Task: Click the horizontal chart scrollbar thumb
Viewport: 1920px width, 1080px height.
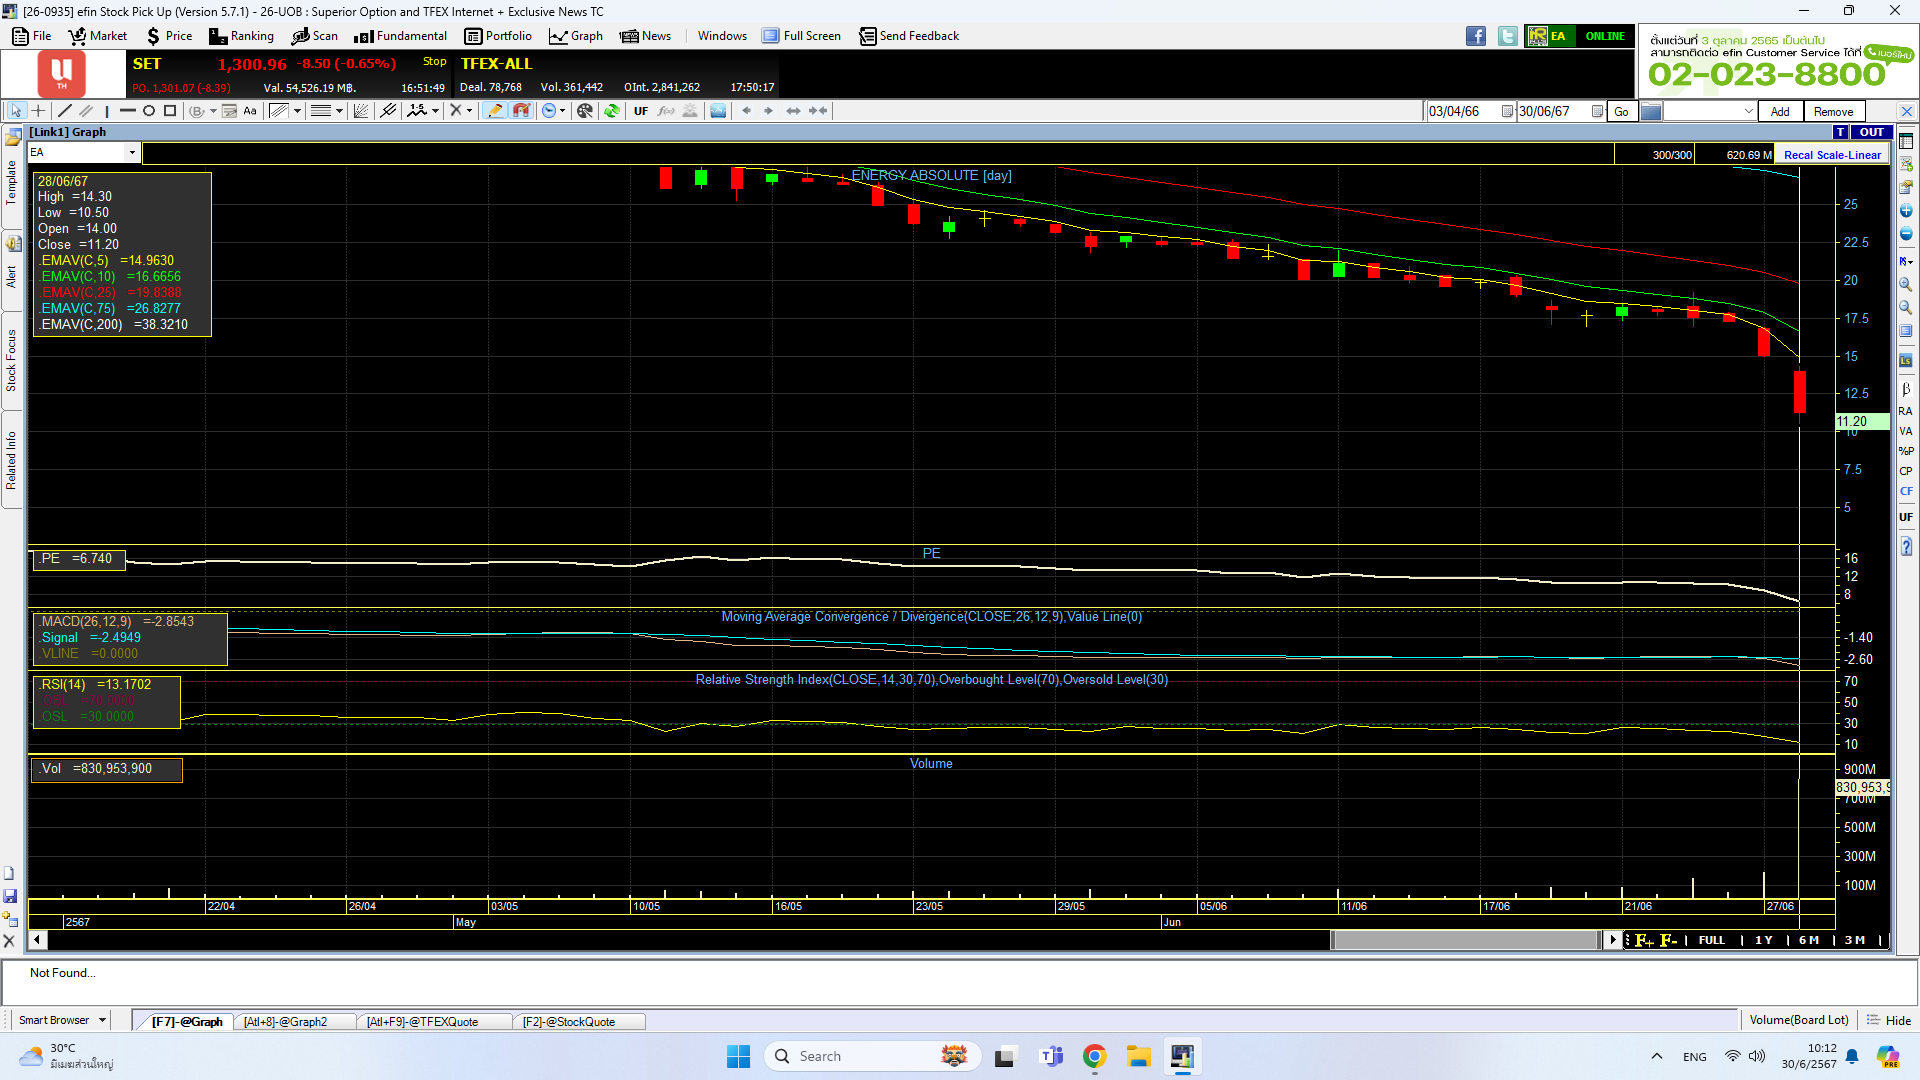Action: point(1466,940)
